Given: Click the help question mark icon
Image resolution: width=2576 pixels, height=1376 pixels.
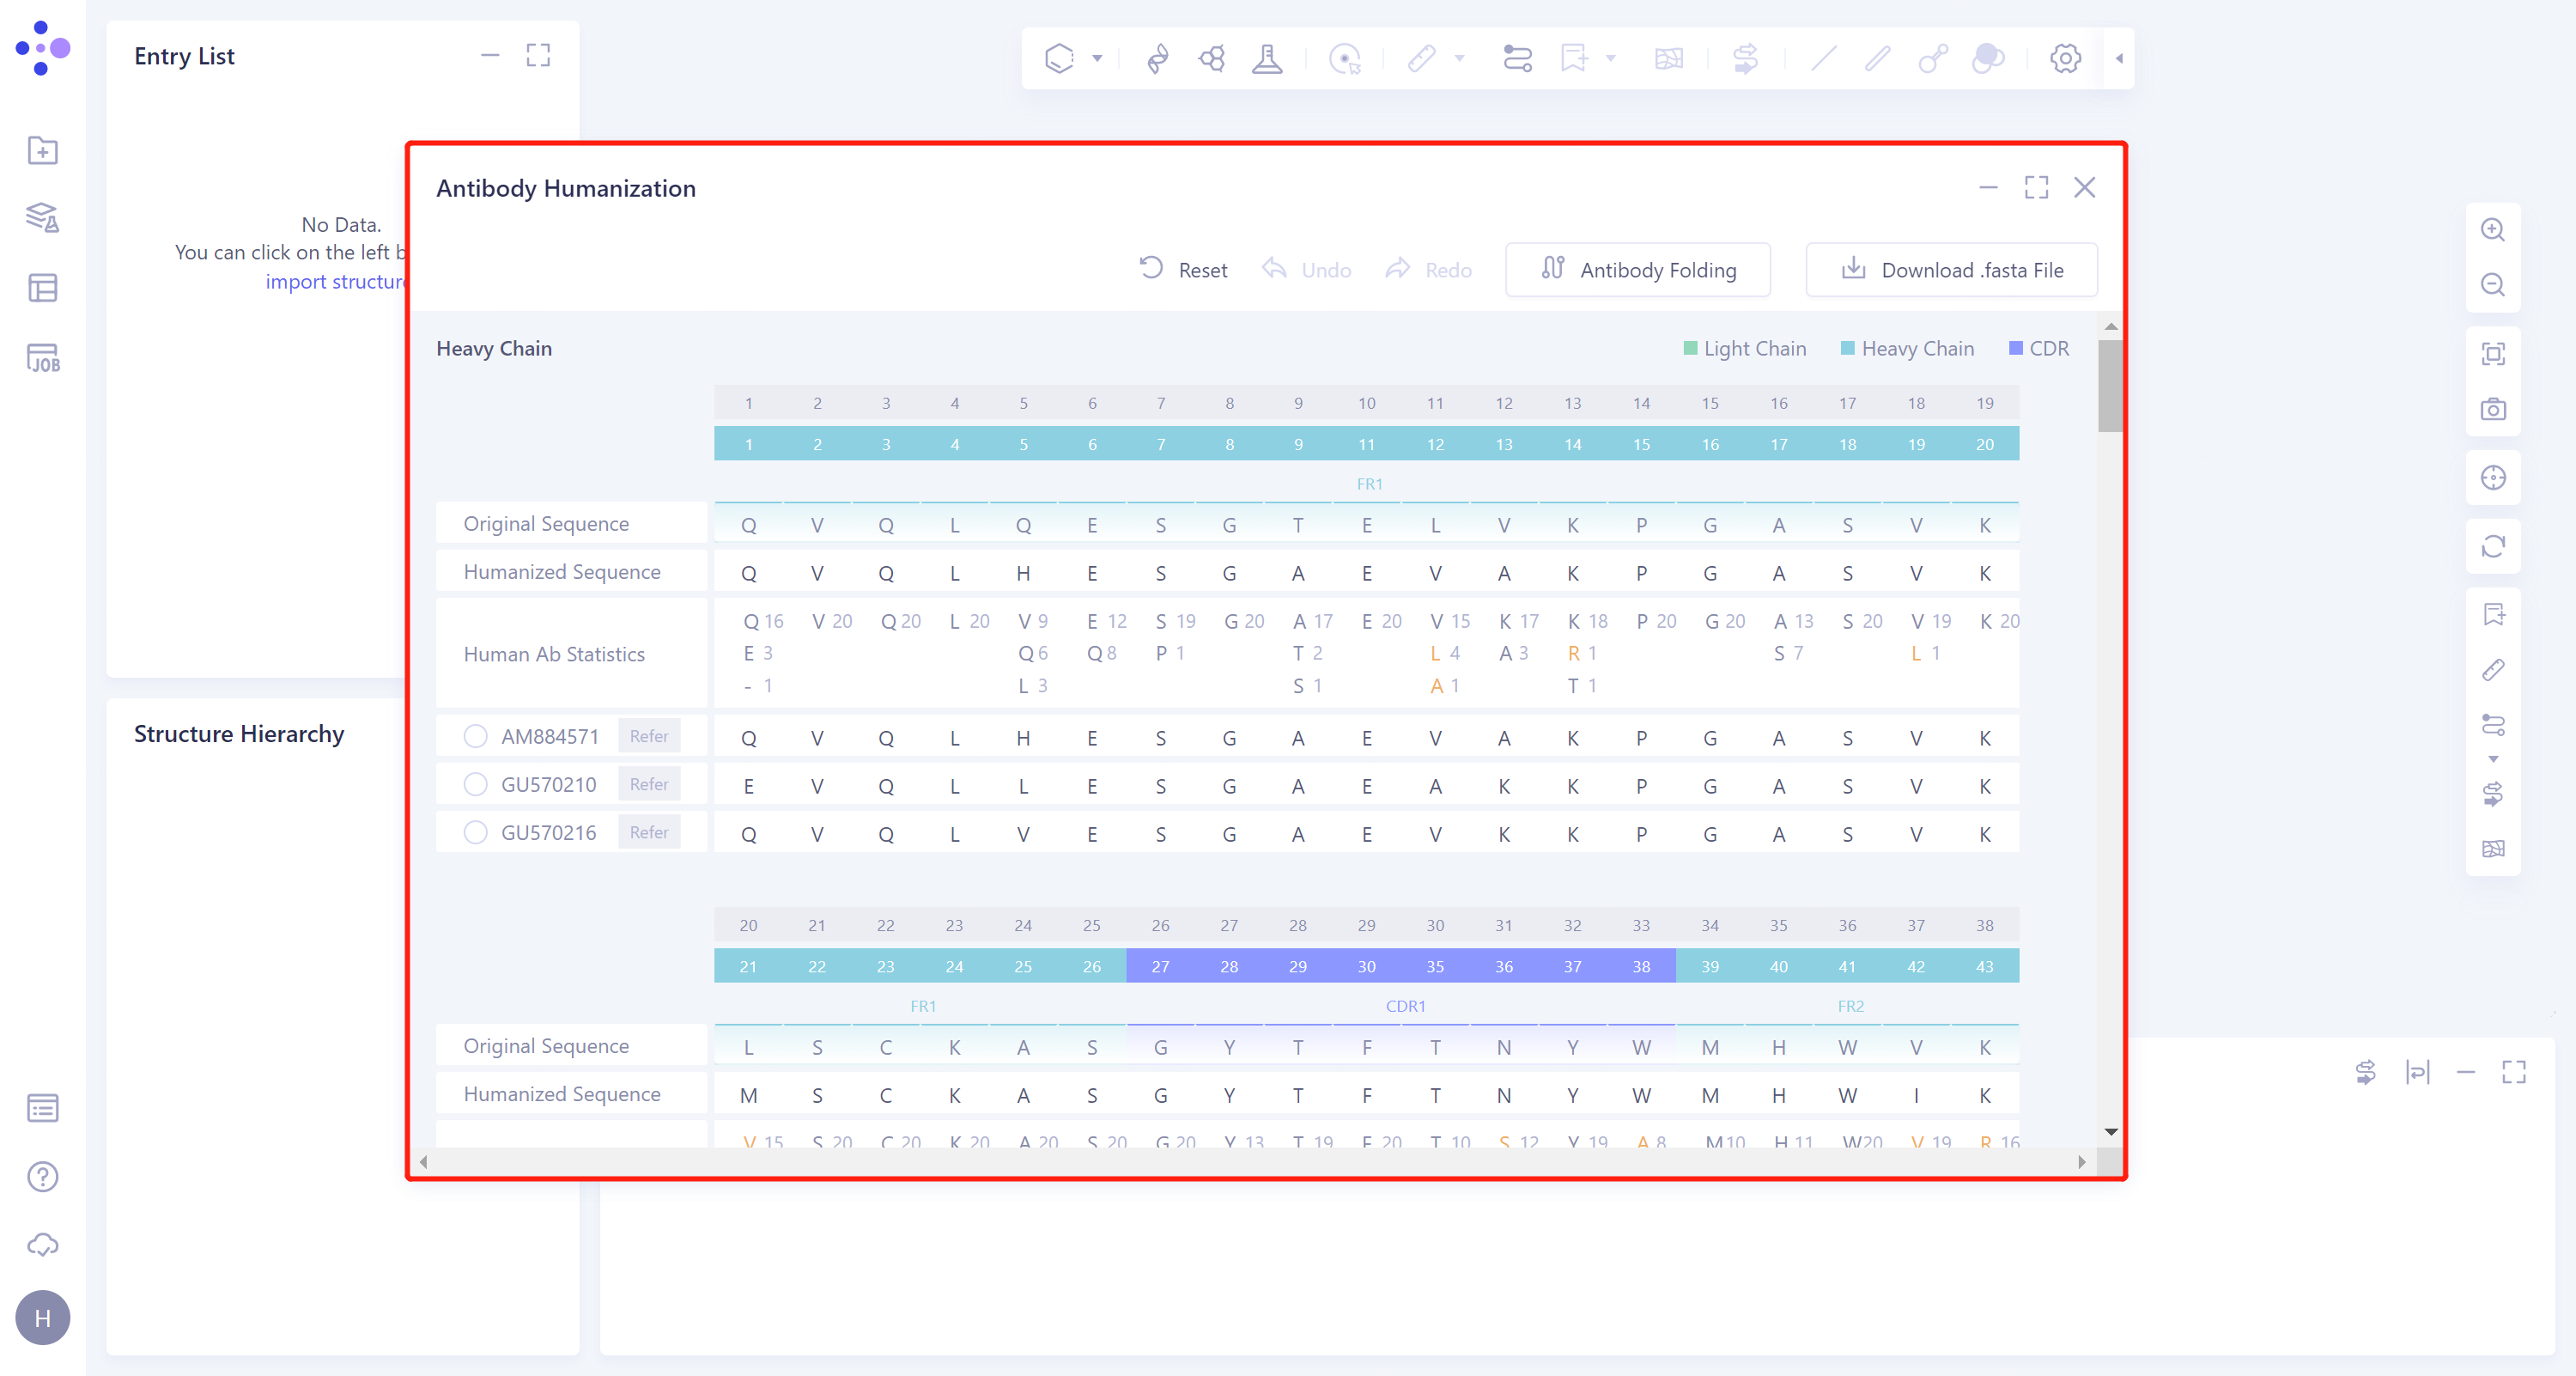Looking at the screenshot, I should tap(42, 1177).
